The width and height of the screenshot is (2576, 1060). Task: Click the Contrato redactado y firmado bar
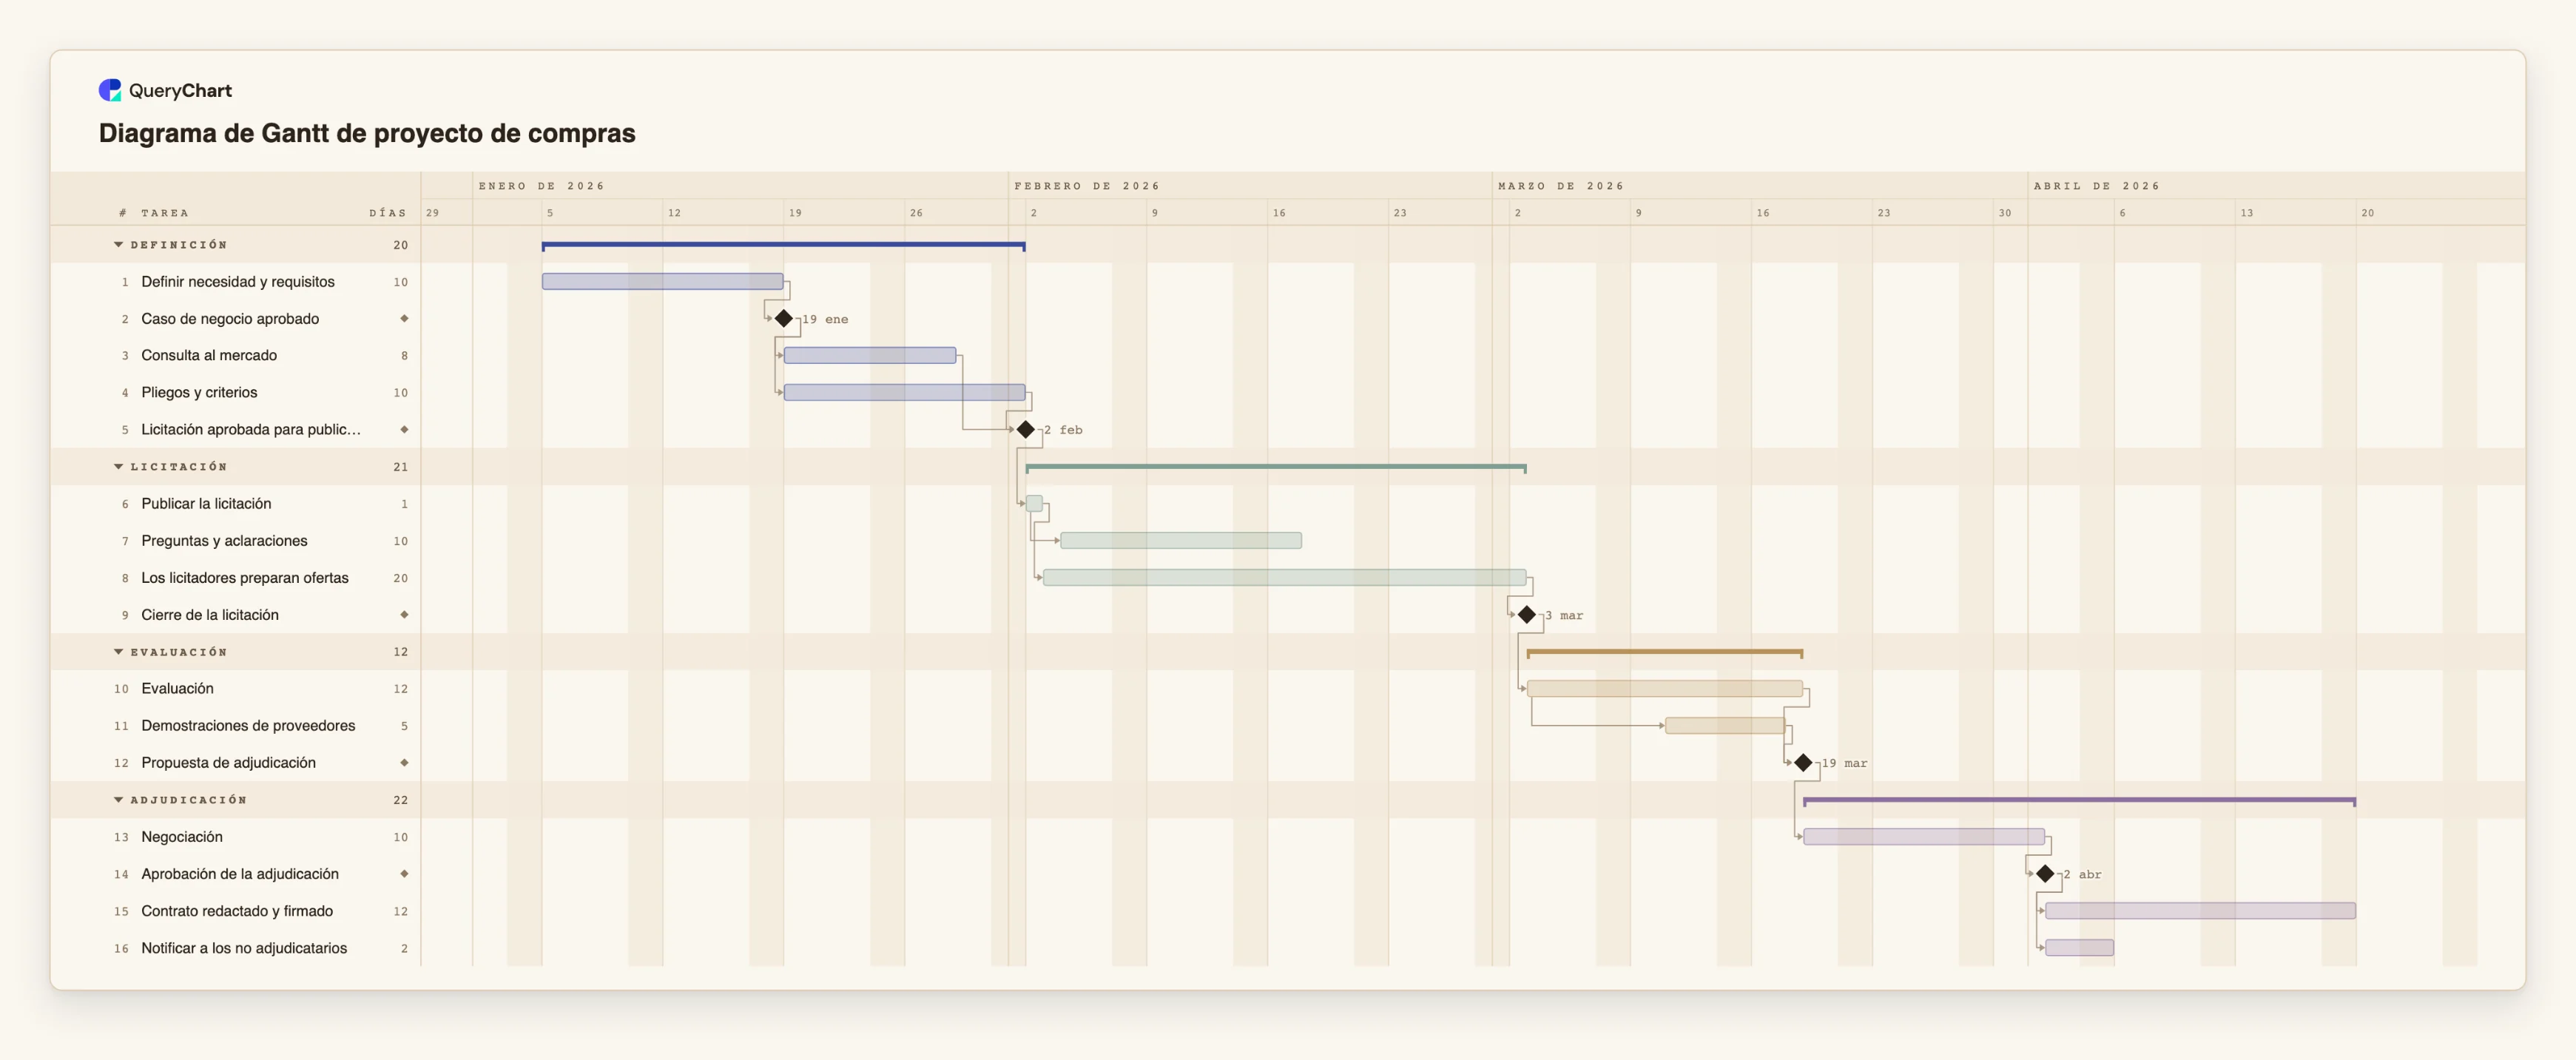2200,911
